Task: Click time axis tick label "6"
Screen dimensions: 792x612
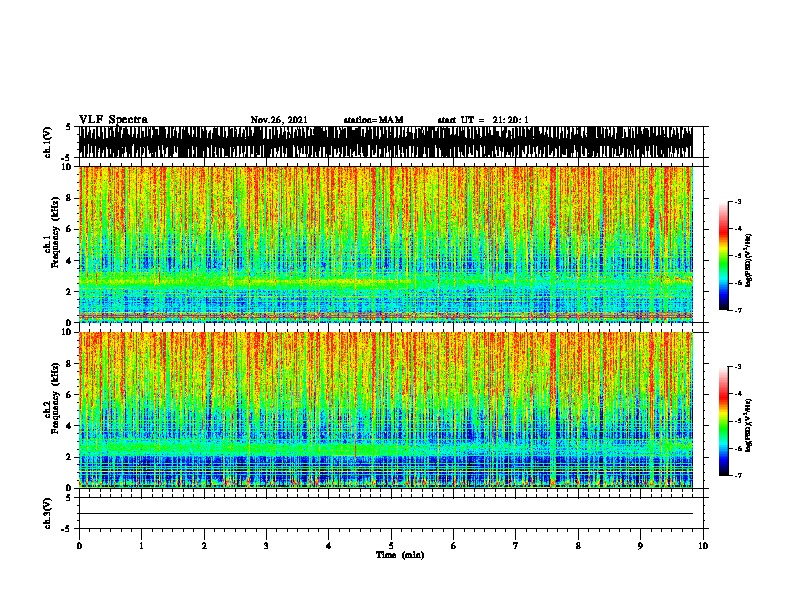Action: click(x=453, y=546)
